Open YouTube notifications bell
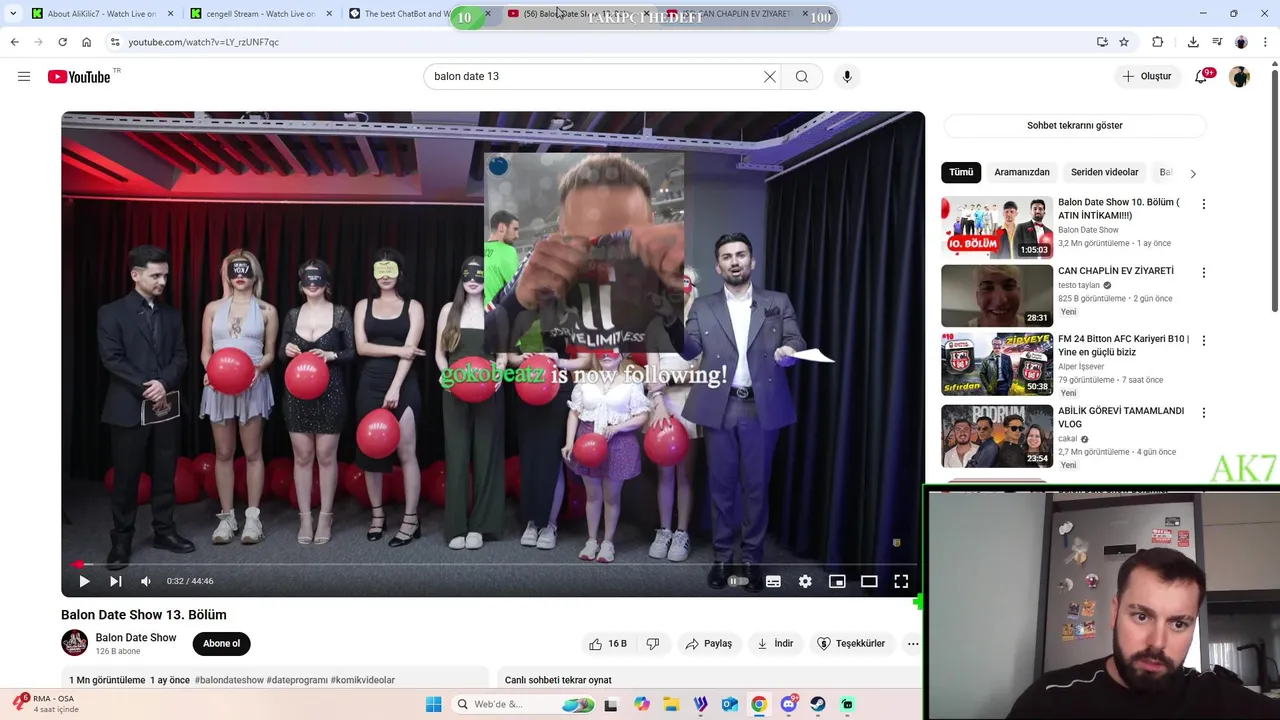 click(x=1201, y=76)
